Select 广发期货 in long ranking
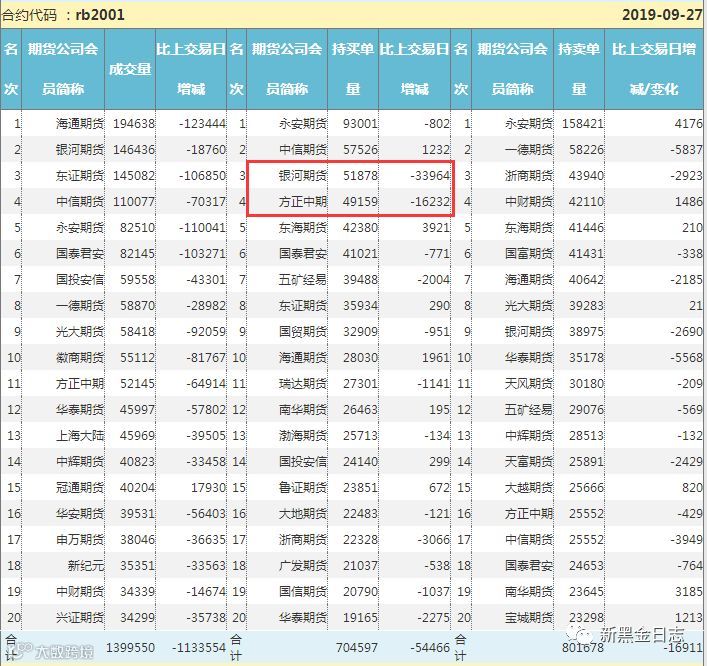707x666 pixels. (x=303, y=565)
